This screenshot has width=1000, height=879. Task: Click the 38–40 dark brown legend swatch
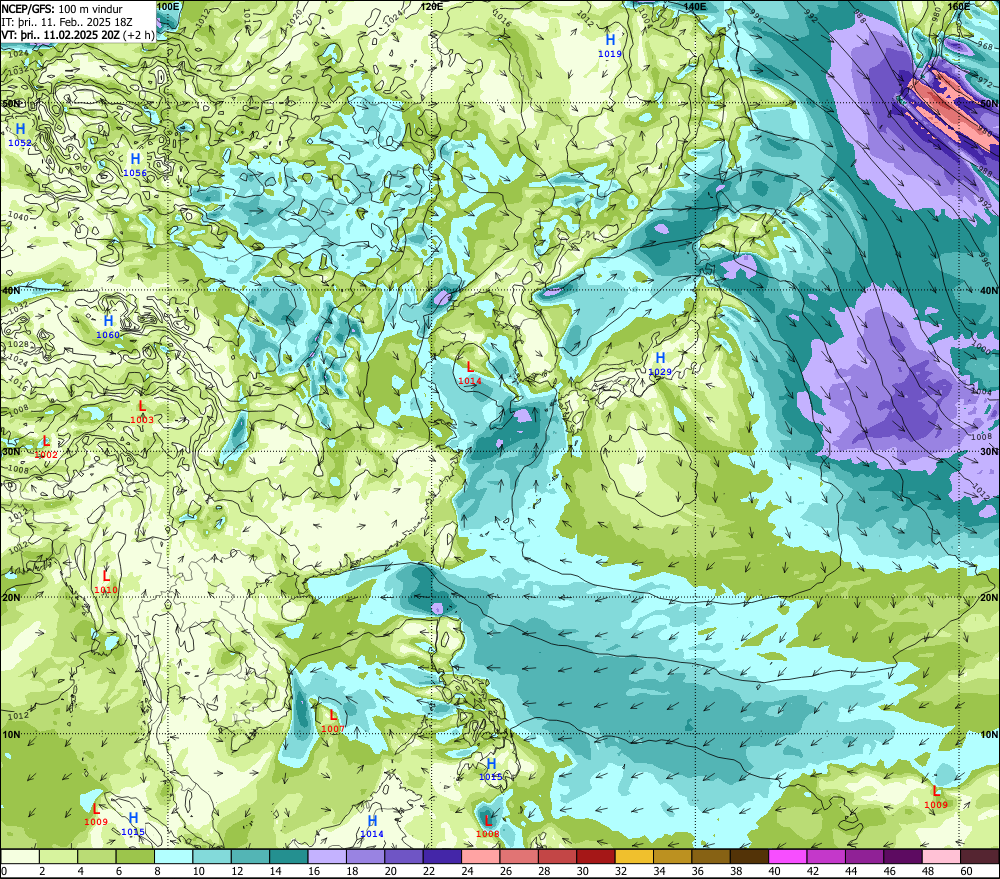(x=749, y=856)
